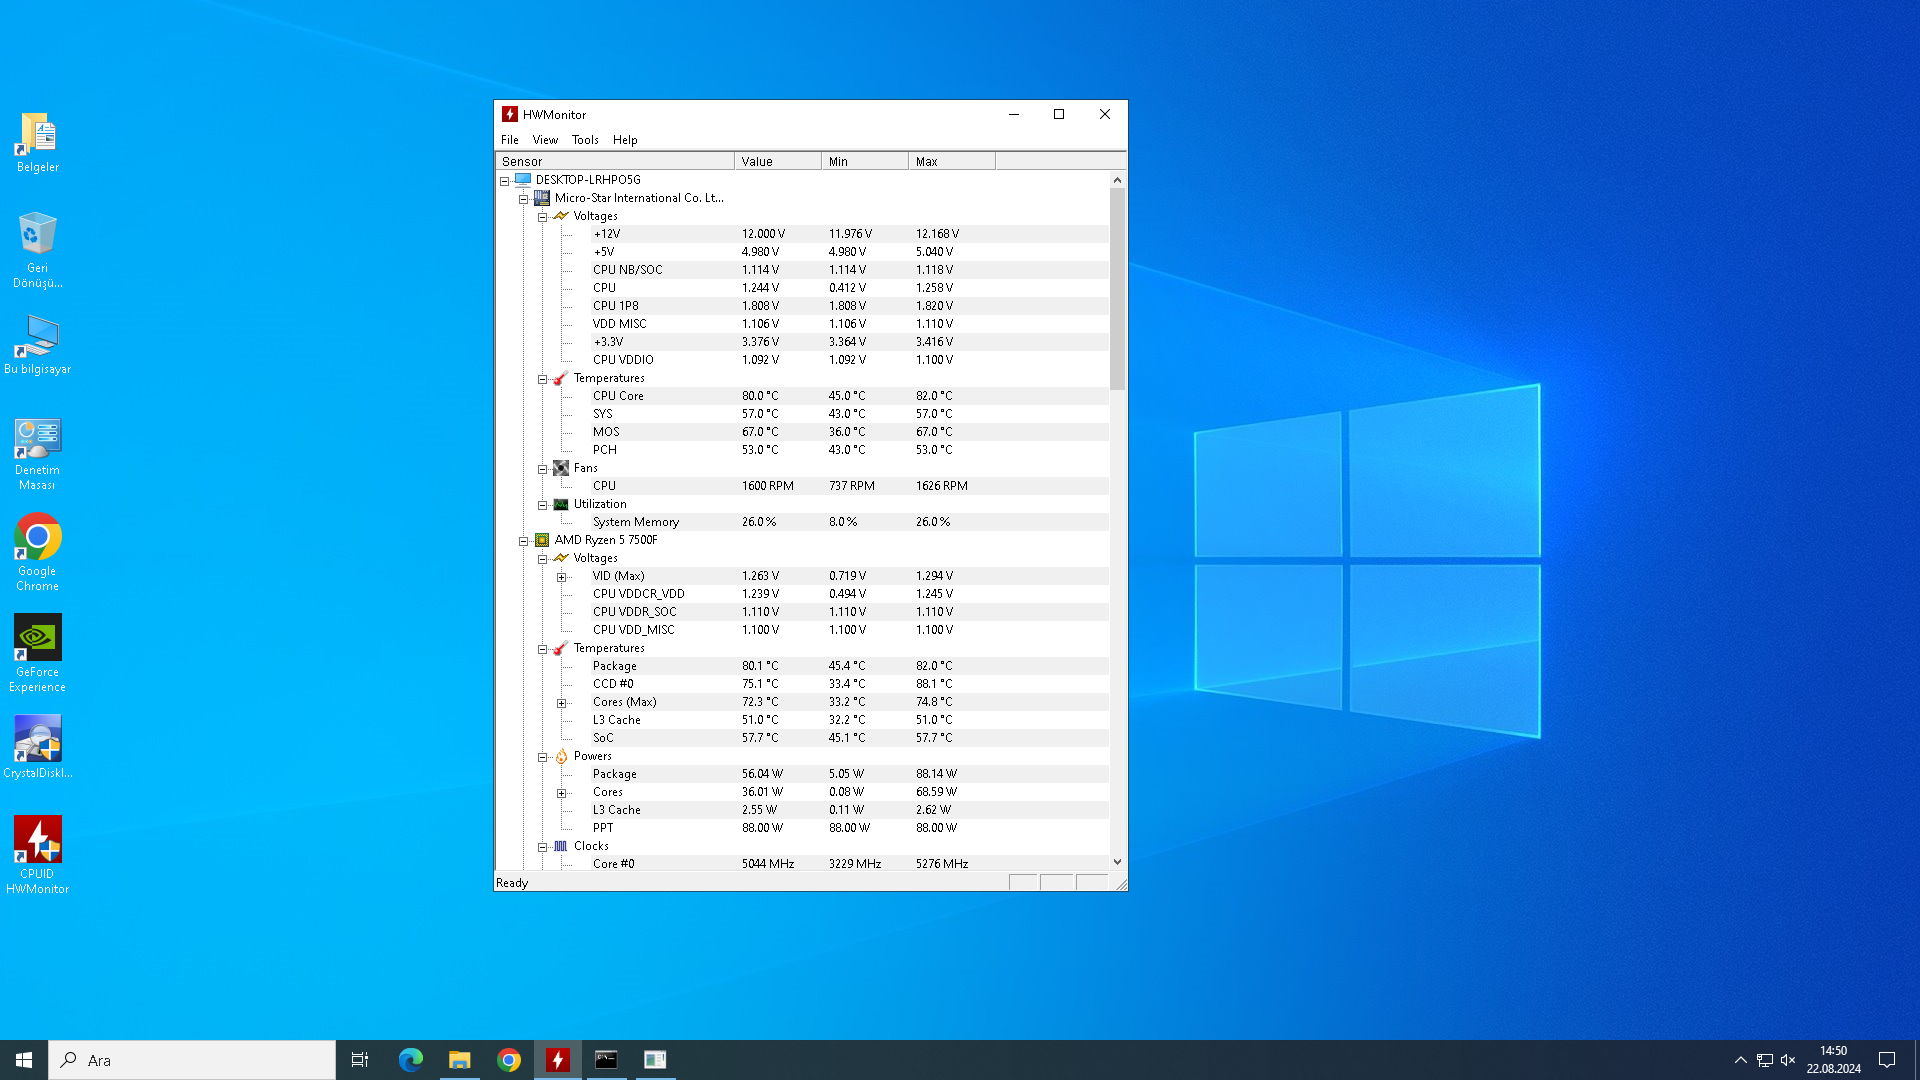Click the Sensor column header

click(615, 161)
